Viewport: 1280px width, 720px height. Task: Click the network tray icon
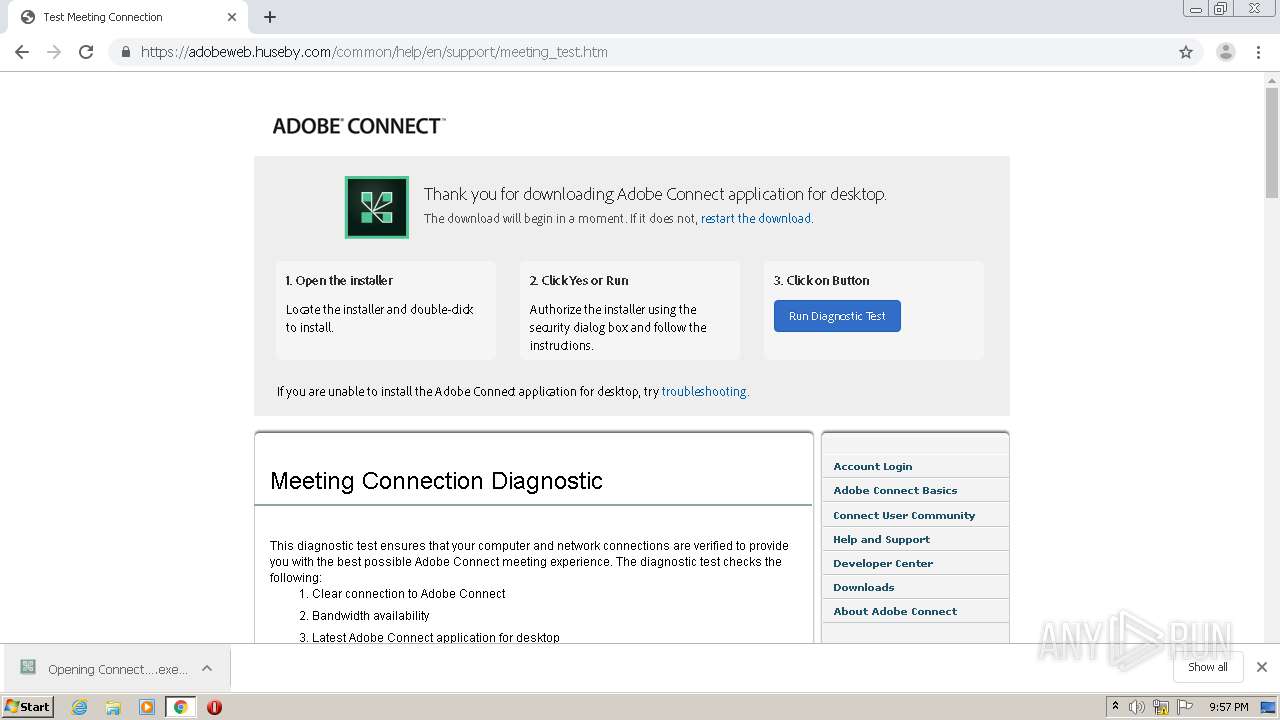coord(1161,707)
